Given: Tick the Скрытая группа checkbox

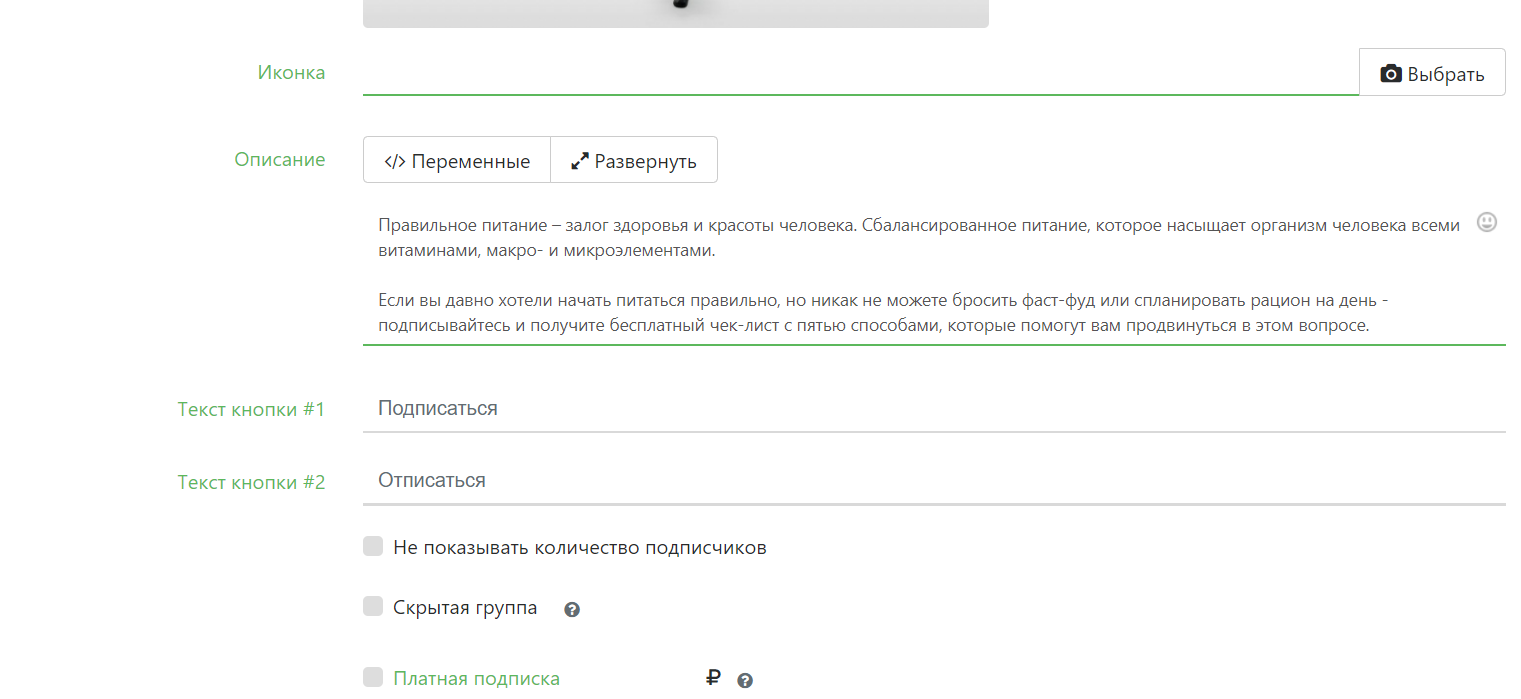Looking at the screenshot, I should [373, 606].
